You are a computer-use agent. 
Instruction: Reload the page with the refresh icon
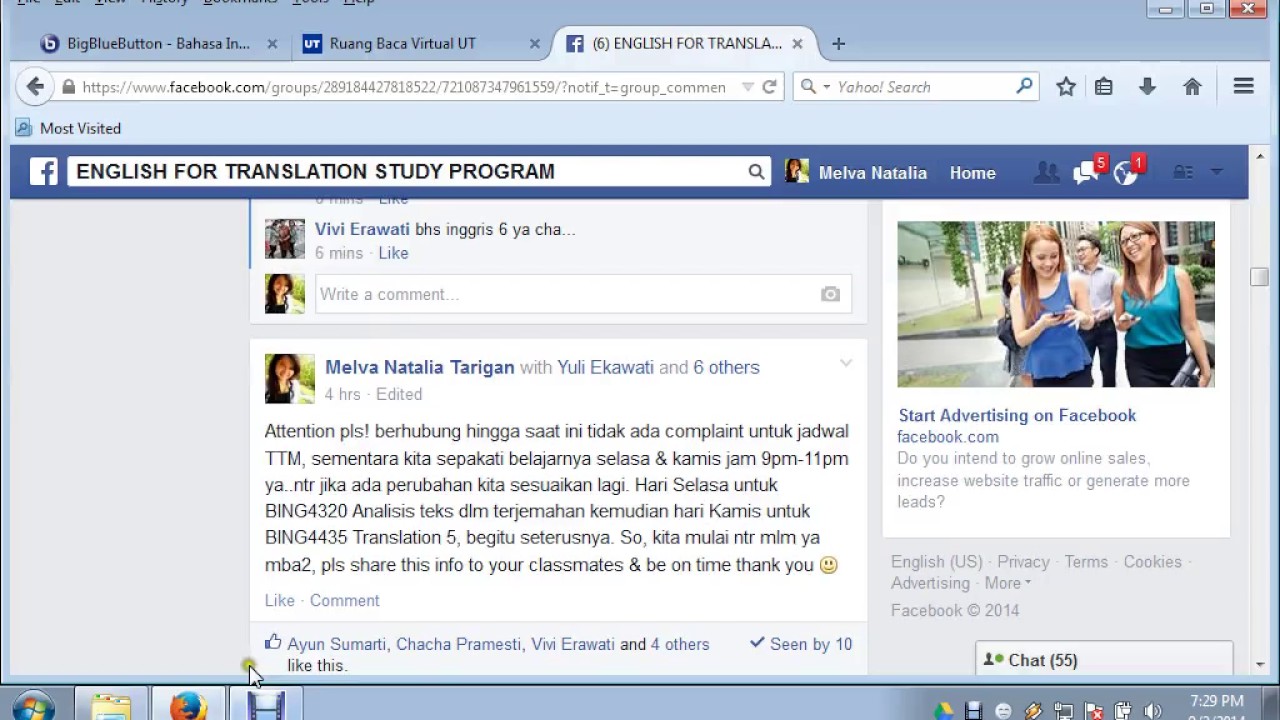[x=769, y=87]
